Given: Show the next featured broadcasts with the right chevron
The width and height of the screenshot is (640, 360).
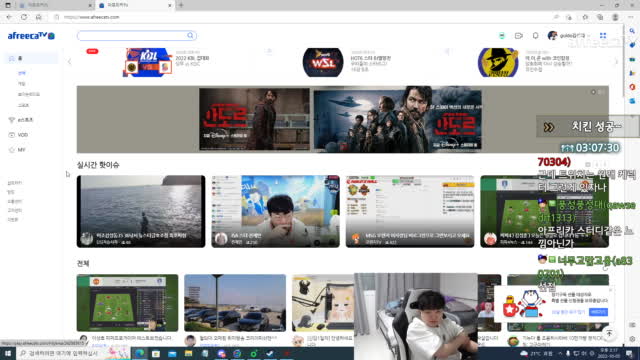Looking at the screenshot, I should (616, 62).
